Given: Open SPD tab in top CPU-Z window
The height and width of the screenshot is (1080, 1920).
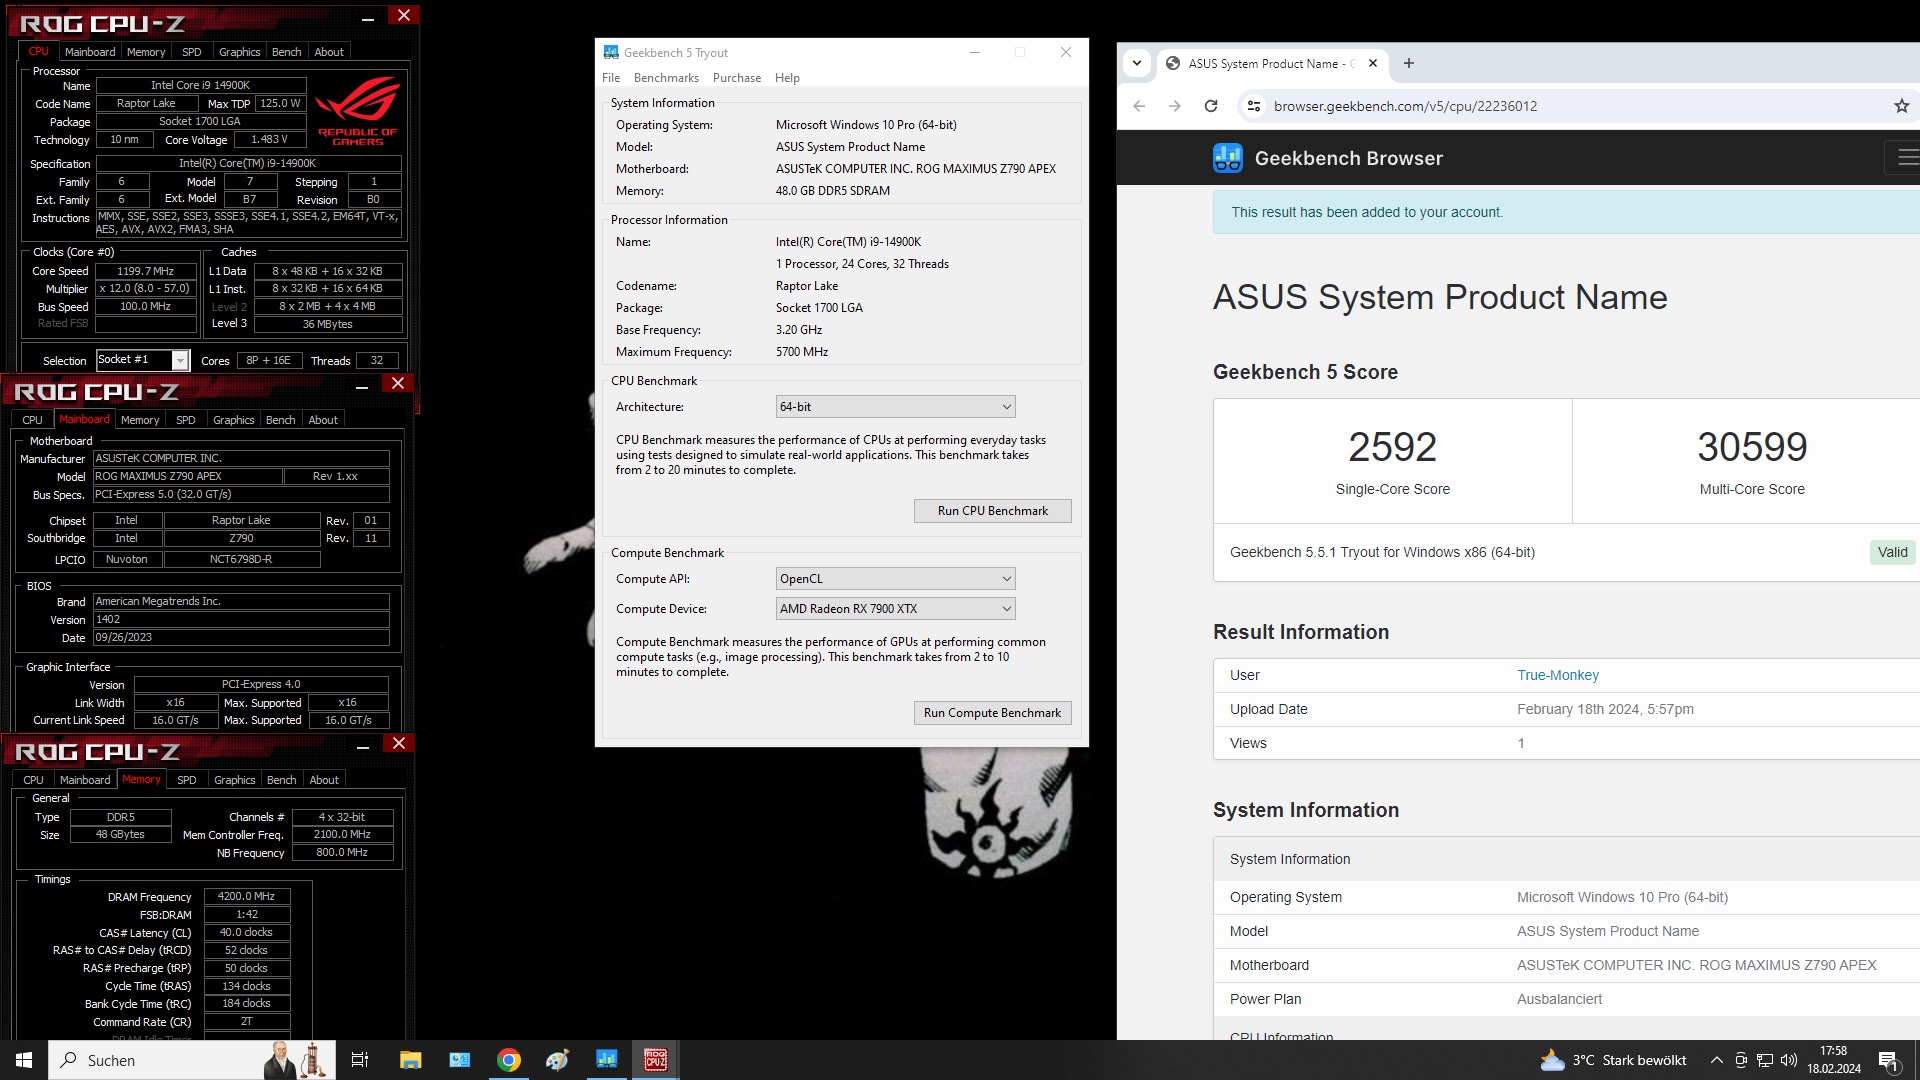Looking at the screenshot, I should click(192, 52).
